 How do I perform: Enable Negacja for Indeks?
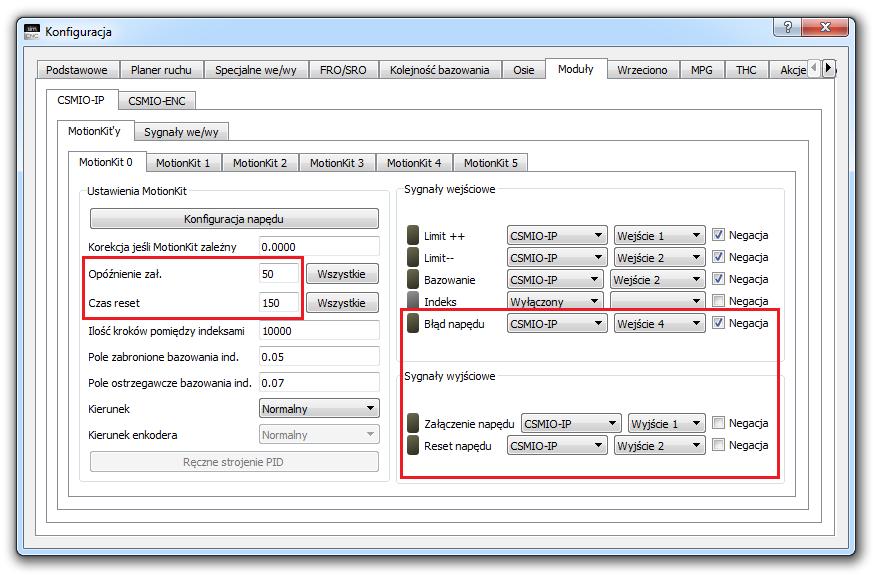point(718,300)
